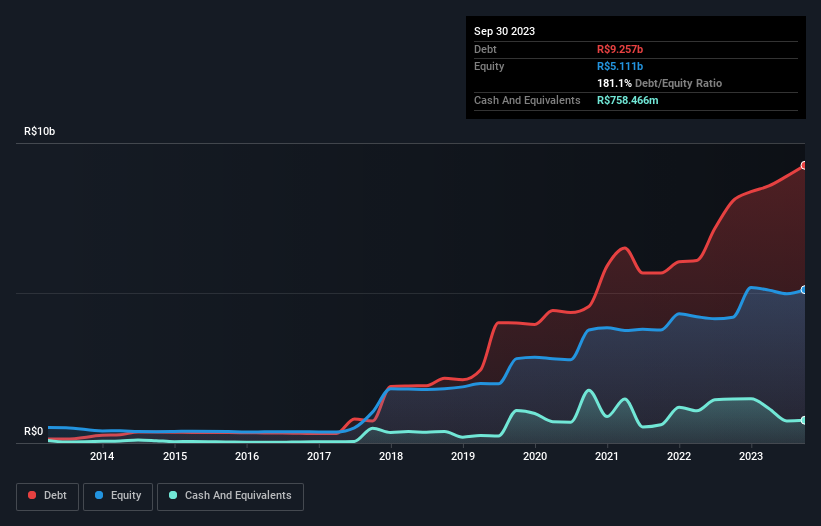
Task: Click the red Debt endpoint marker
Action: tap(804, 165)
